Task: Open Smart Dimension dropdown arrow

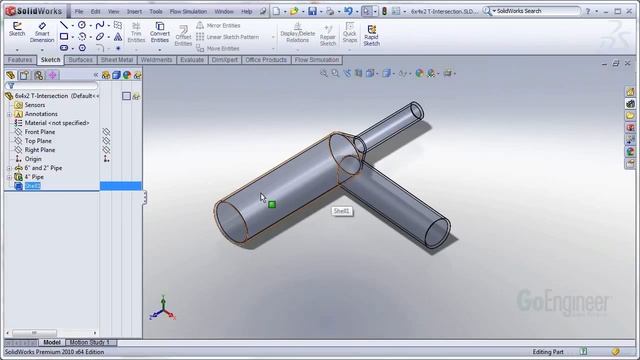Action: click(x=42, y=50)
